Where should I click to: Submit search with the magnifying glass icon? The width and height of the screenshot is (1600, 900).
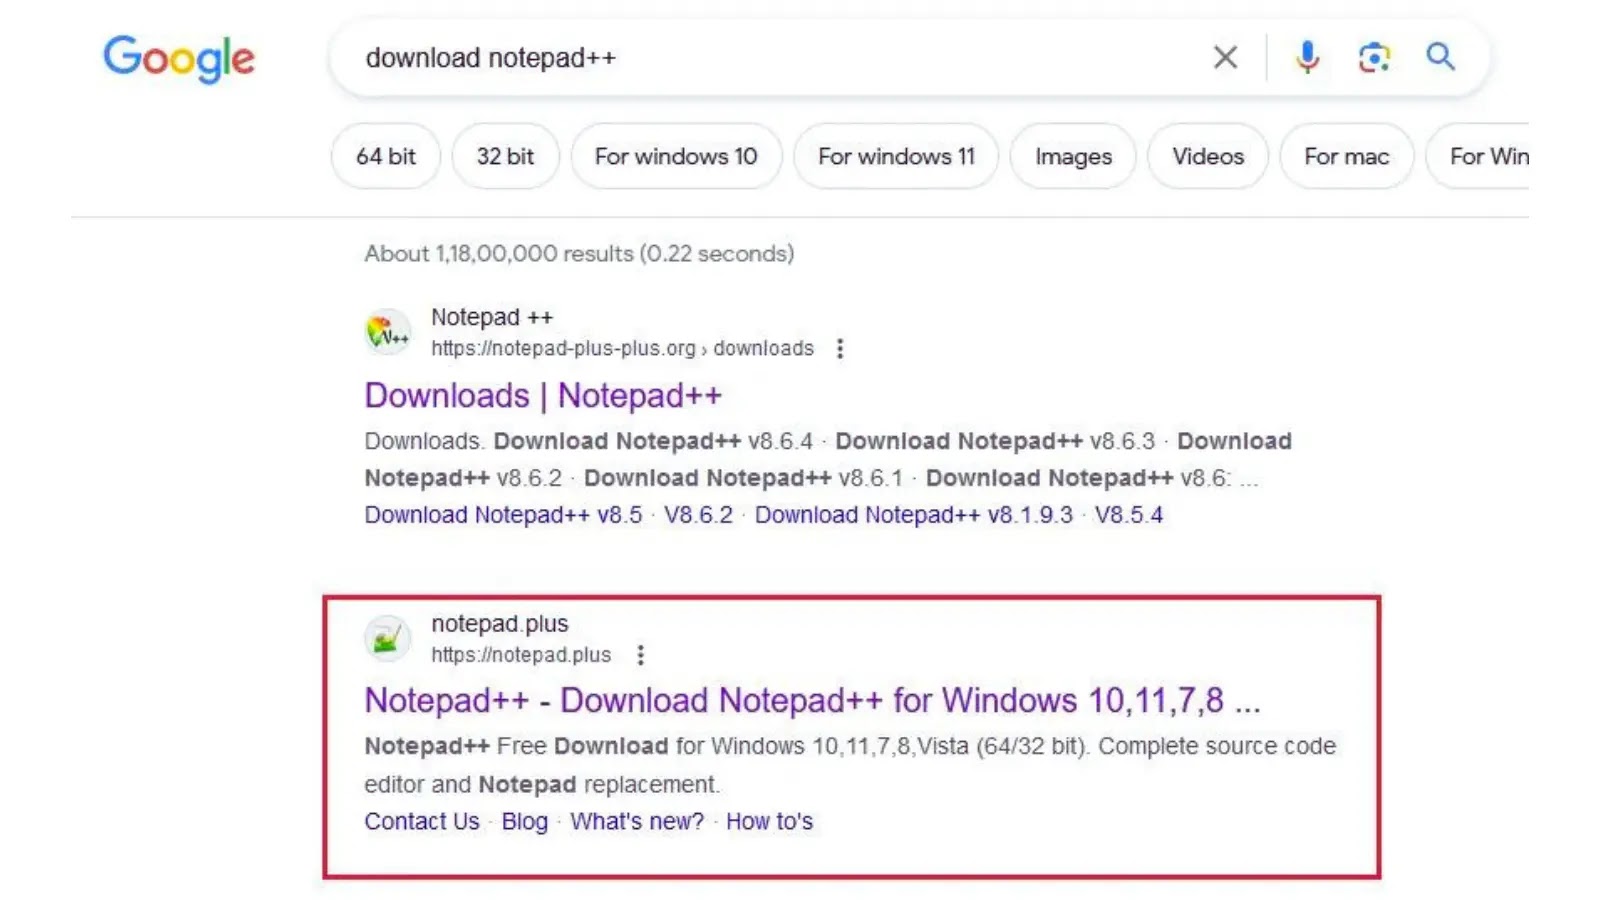tap(1440, 57)
